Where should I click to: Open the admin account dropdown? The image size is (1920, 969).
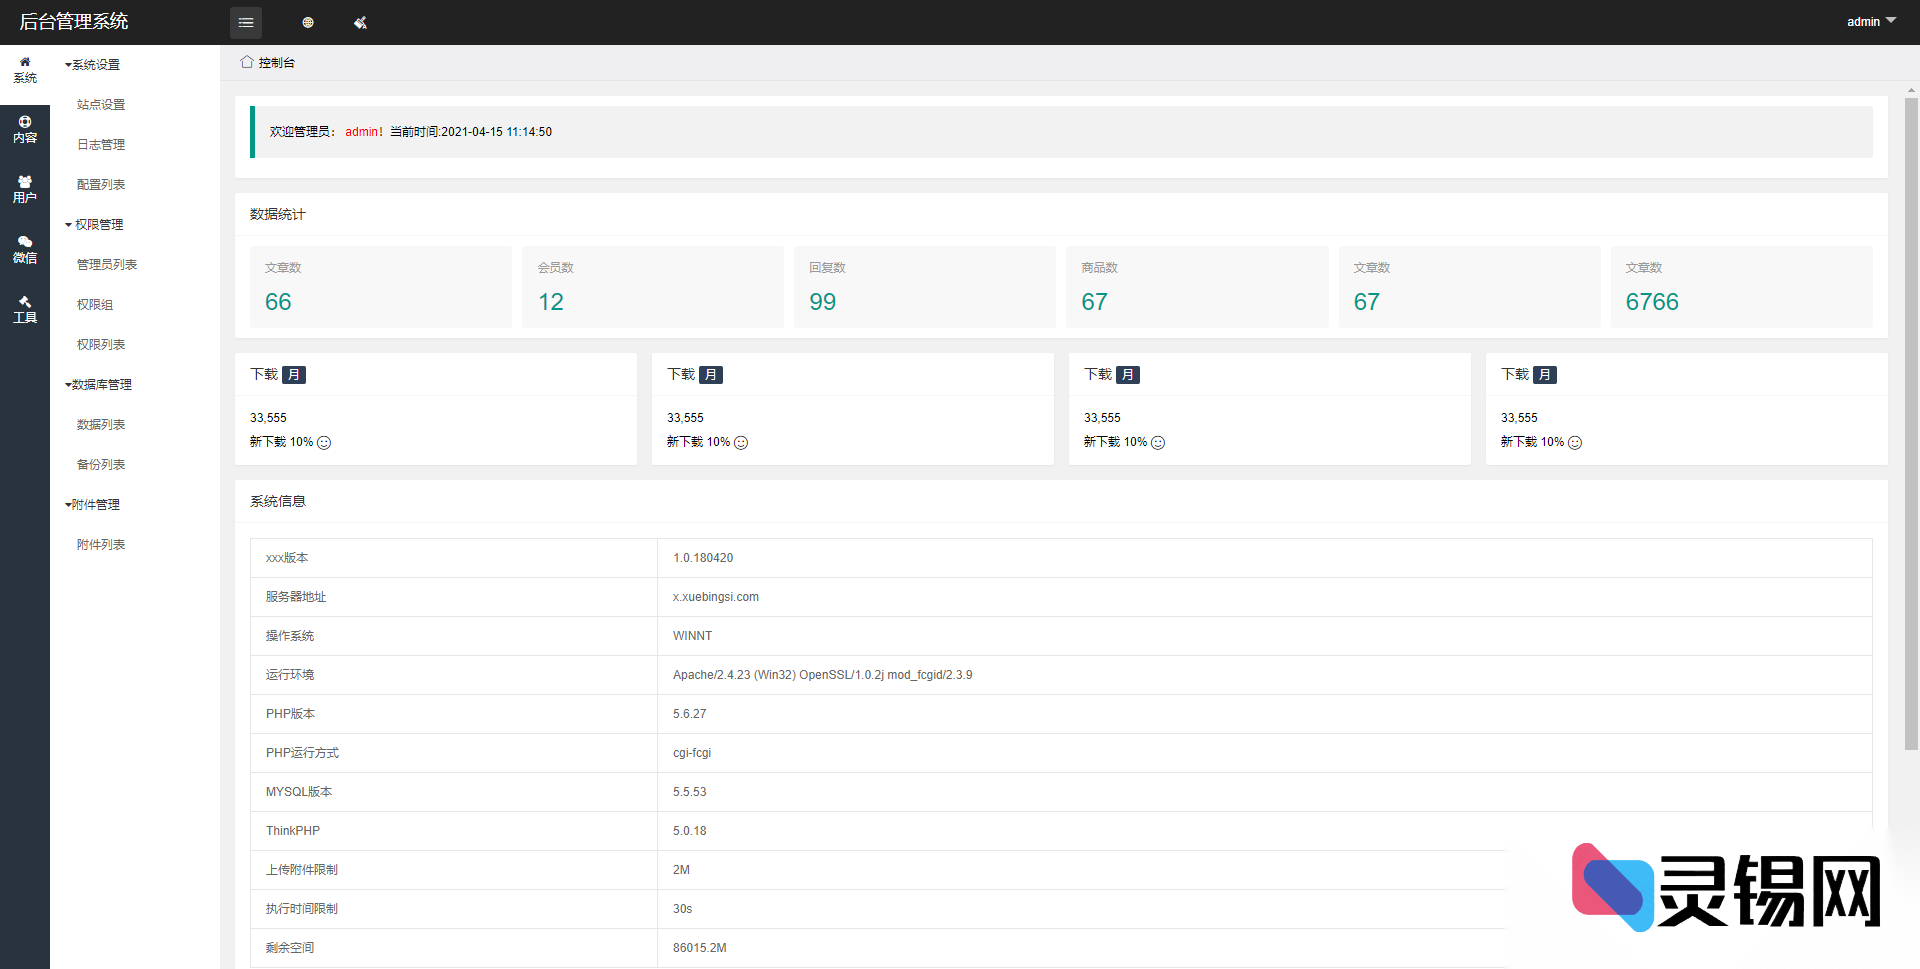1869,21
